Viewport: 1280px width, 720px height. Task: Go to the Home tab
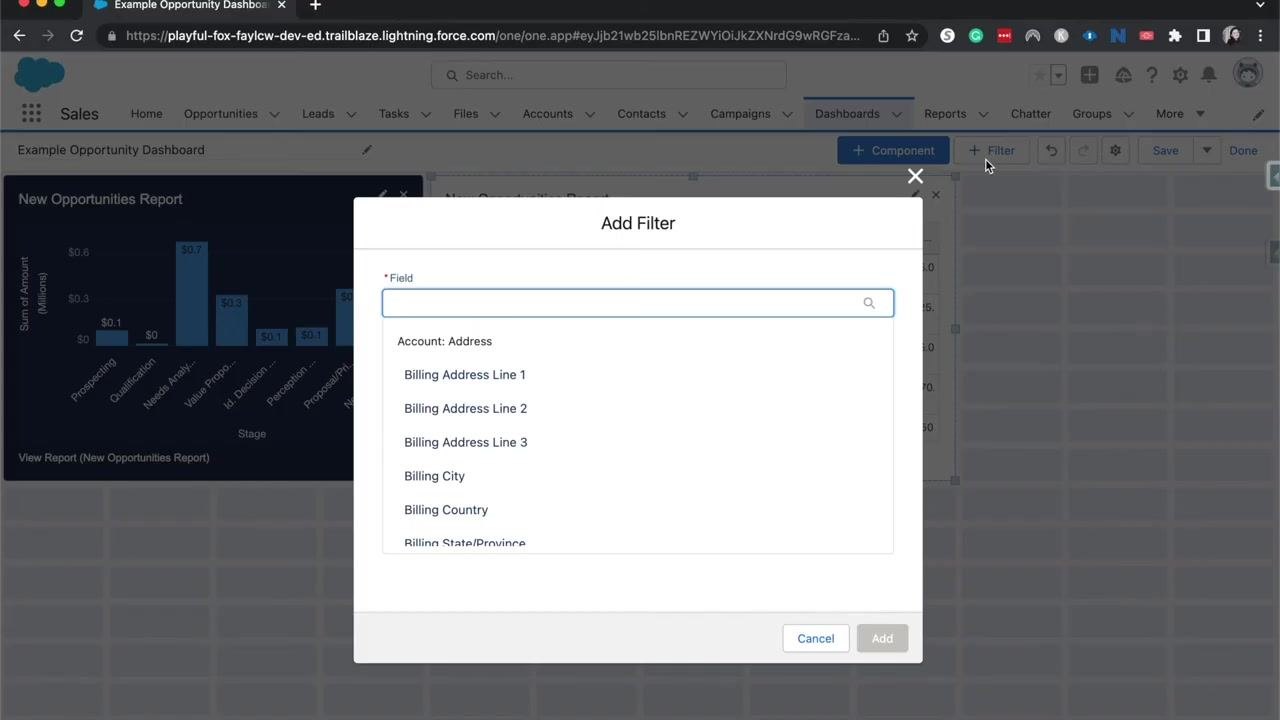[x=146, y=114]
